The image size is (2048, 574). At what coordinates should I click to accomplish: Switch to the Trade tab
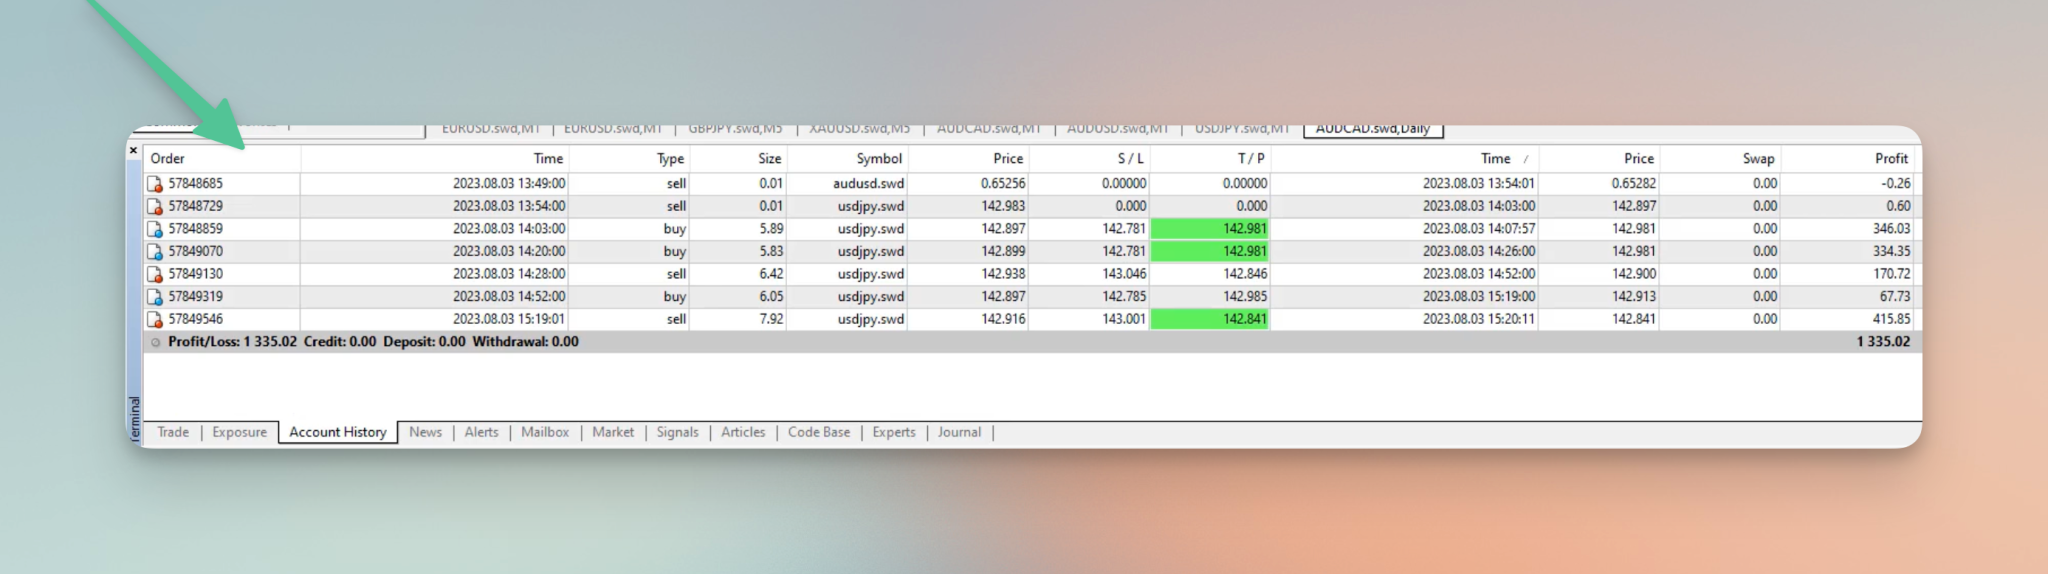[x=173, y=432]
